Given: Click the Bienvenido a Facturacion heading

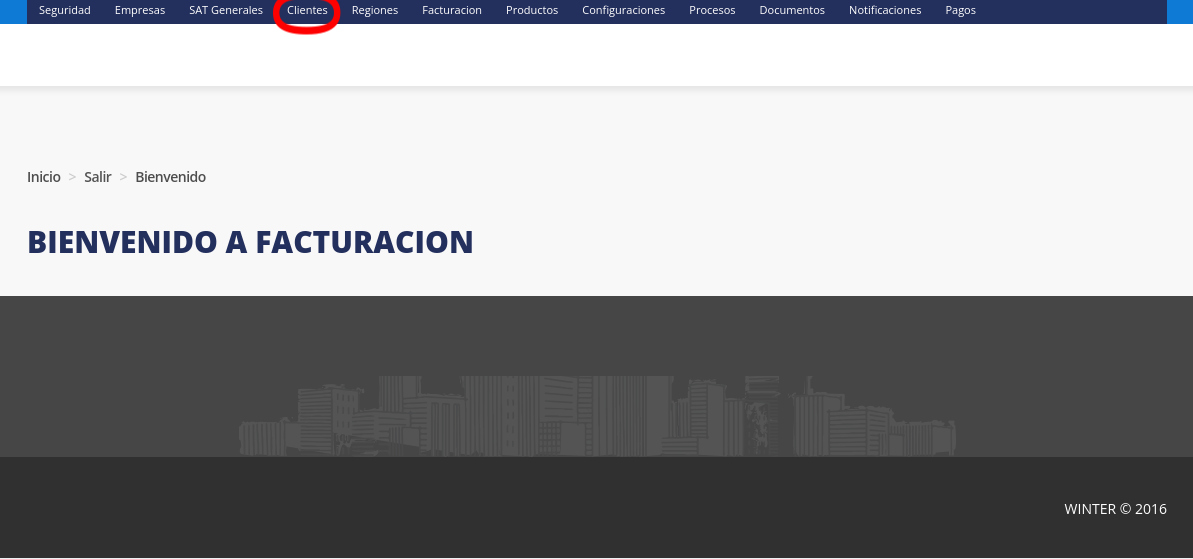Looking at the screenshot, I should 250,242.
